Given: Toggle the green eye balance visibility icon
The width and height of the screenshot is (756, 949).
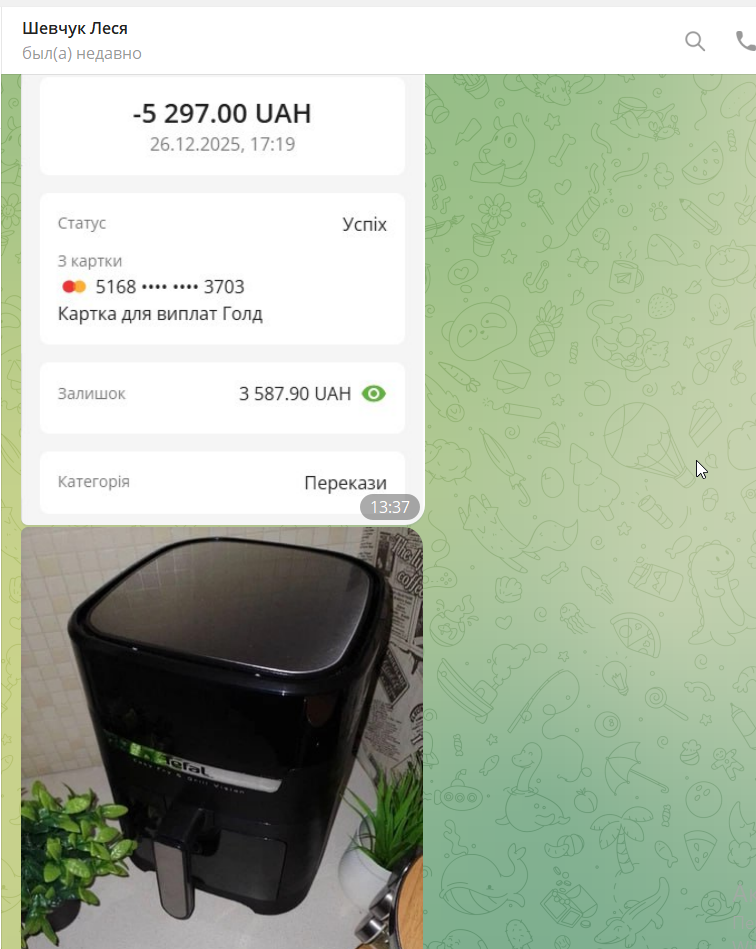Looking at the screenshot, I should [x=373, y=394].
